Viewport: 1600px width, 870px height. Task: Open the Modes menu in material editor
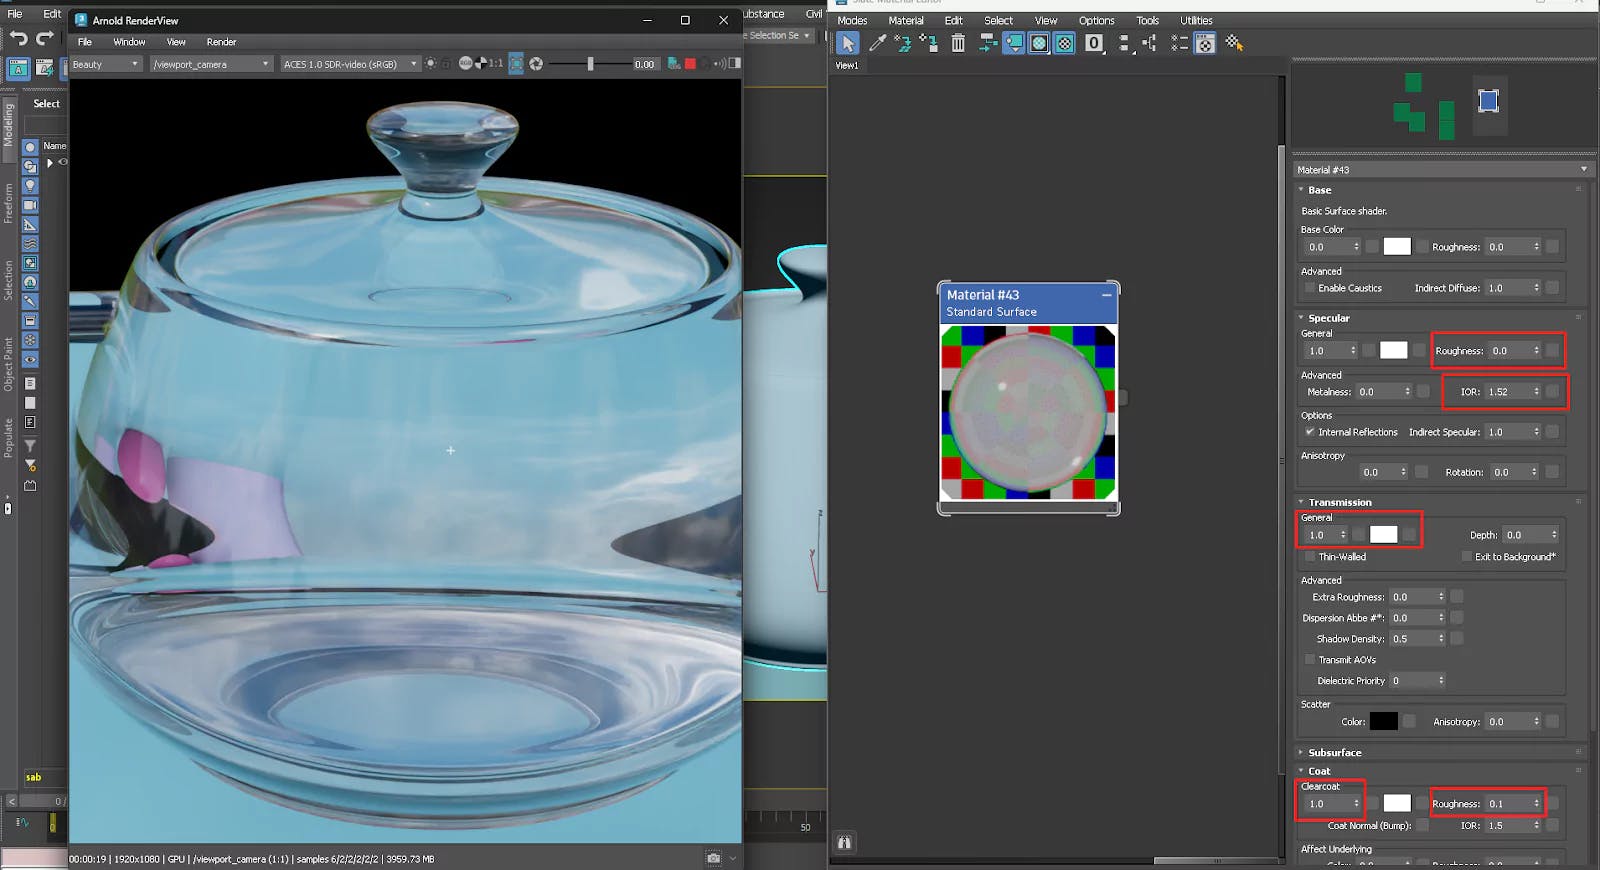(x=852, y=20)
